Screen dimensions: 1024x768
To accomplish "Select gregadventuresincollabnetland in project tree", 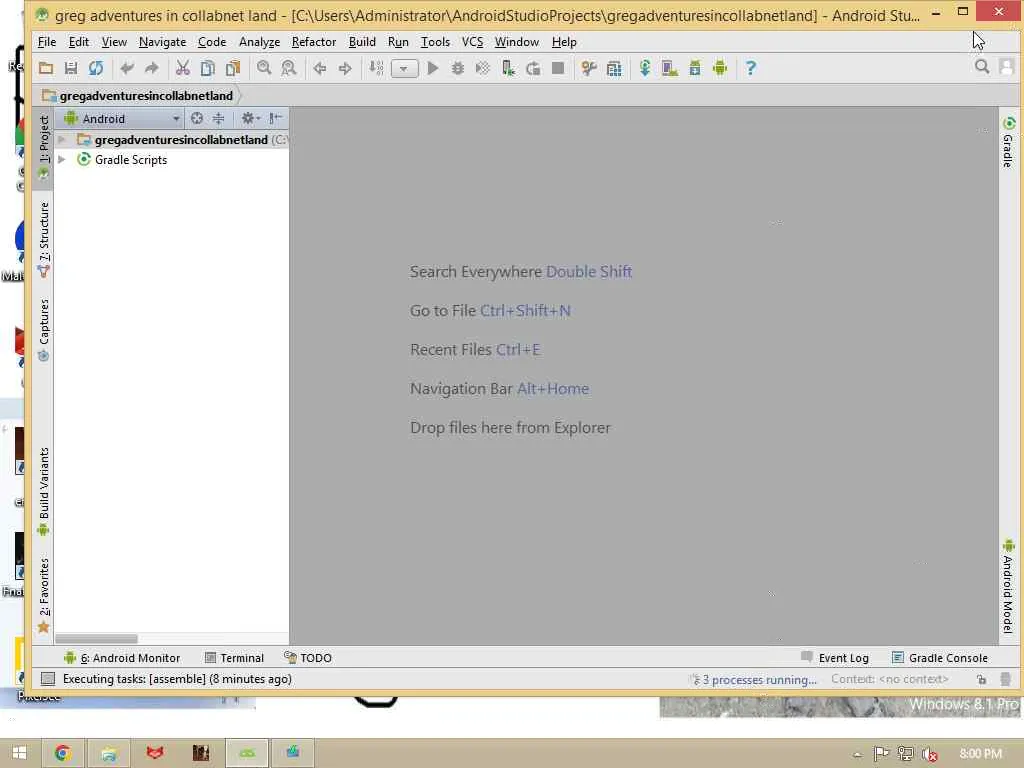I will [181, 140].
